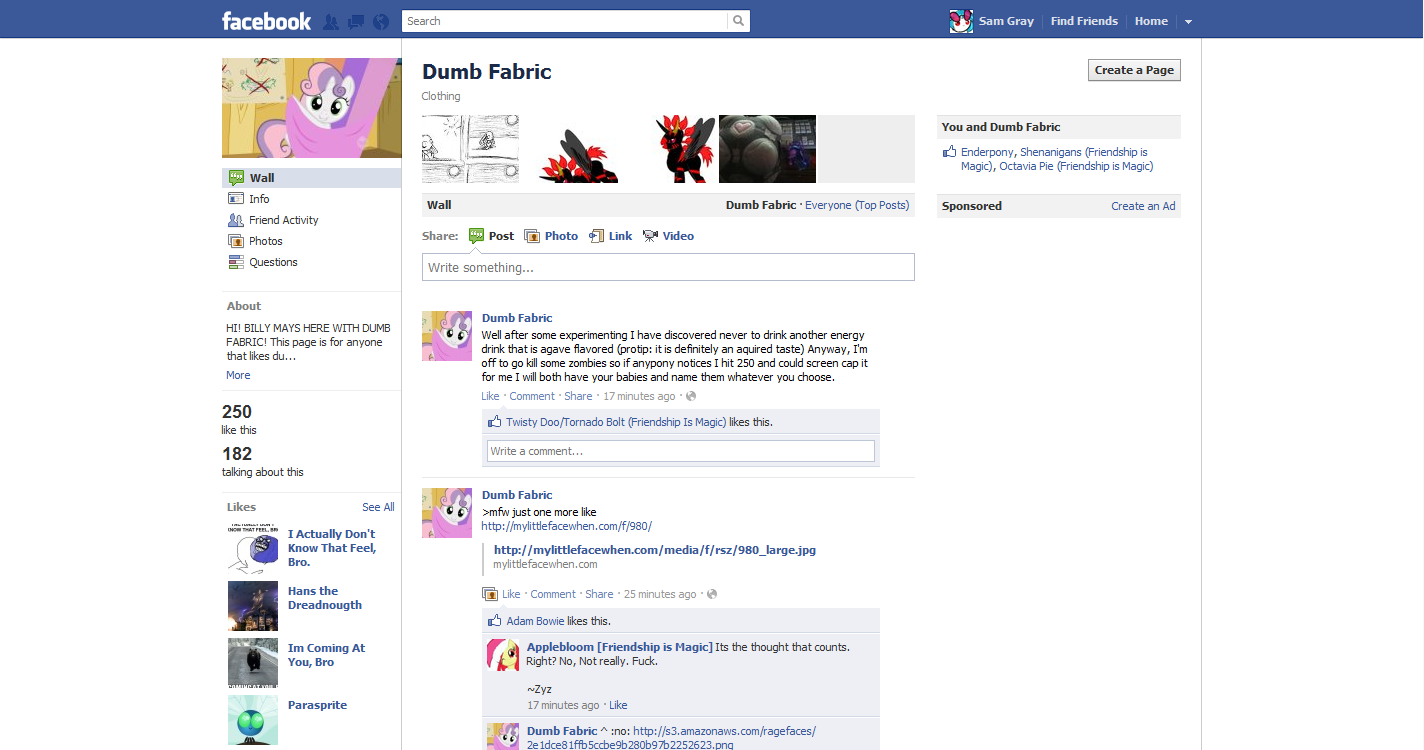Open Dumb Fabric page profile picture

point(311,108)
